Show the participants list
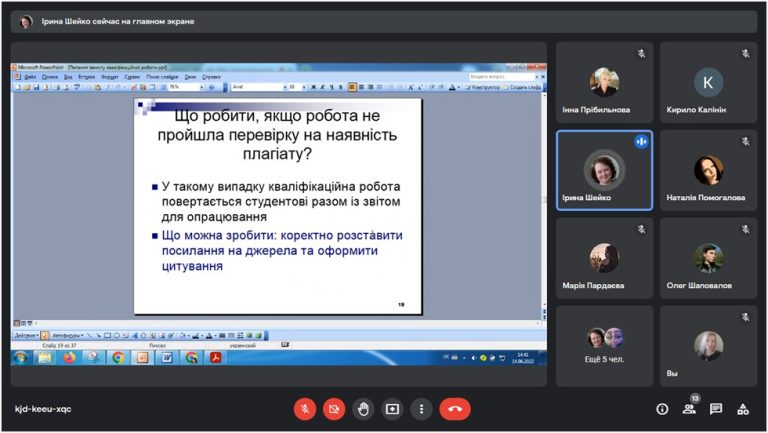The height and width of the screenshot is (433, 768). pos(689,409)
